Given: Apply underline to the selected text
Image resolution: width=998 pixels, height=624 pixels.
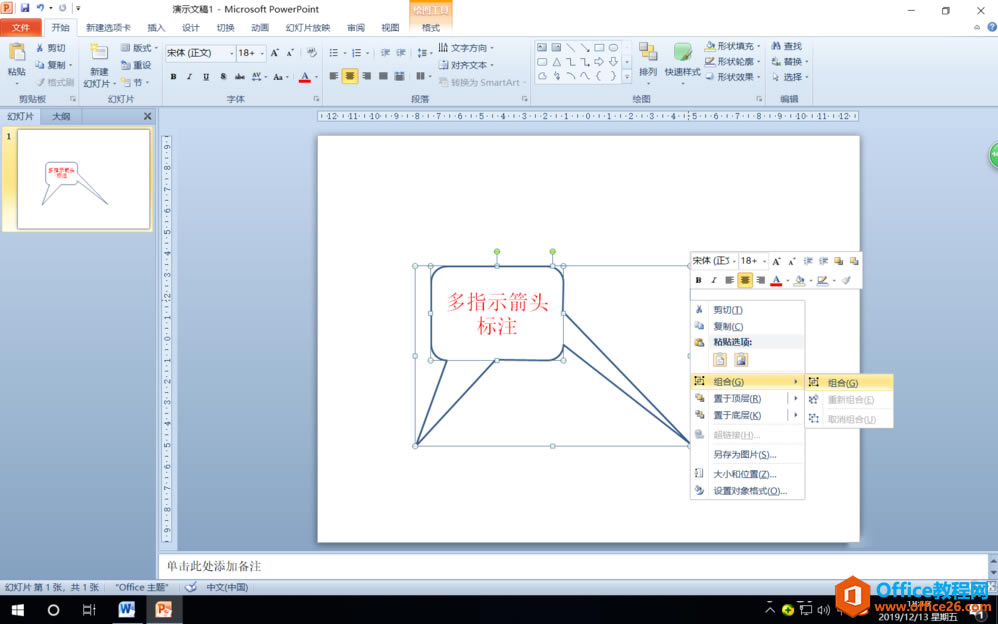Looking at the screenshot, I should (206, 77).
